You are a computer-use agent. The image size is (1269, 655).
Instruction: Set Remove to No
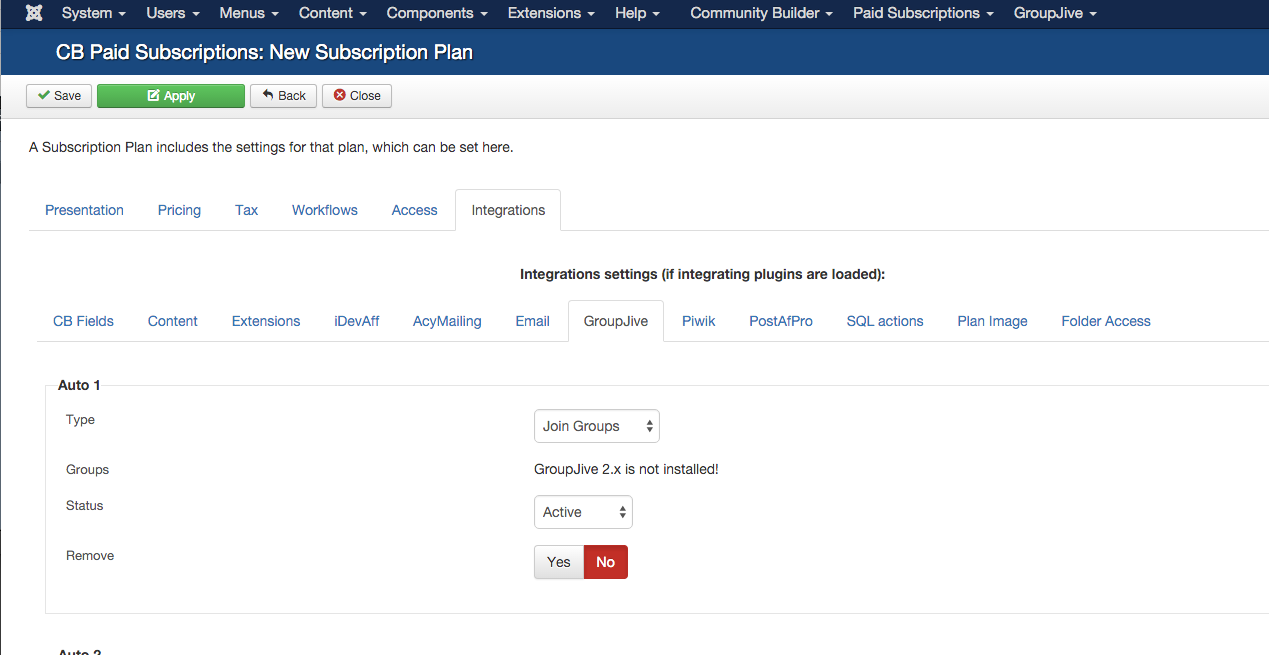(x=605, y=562)
